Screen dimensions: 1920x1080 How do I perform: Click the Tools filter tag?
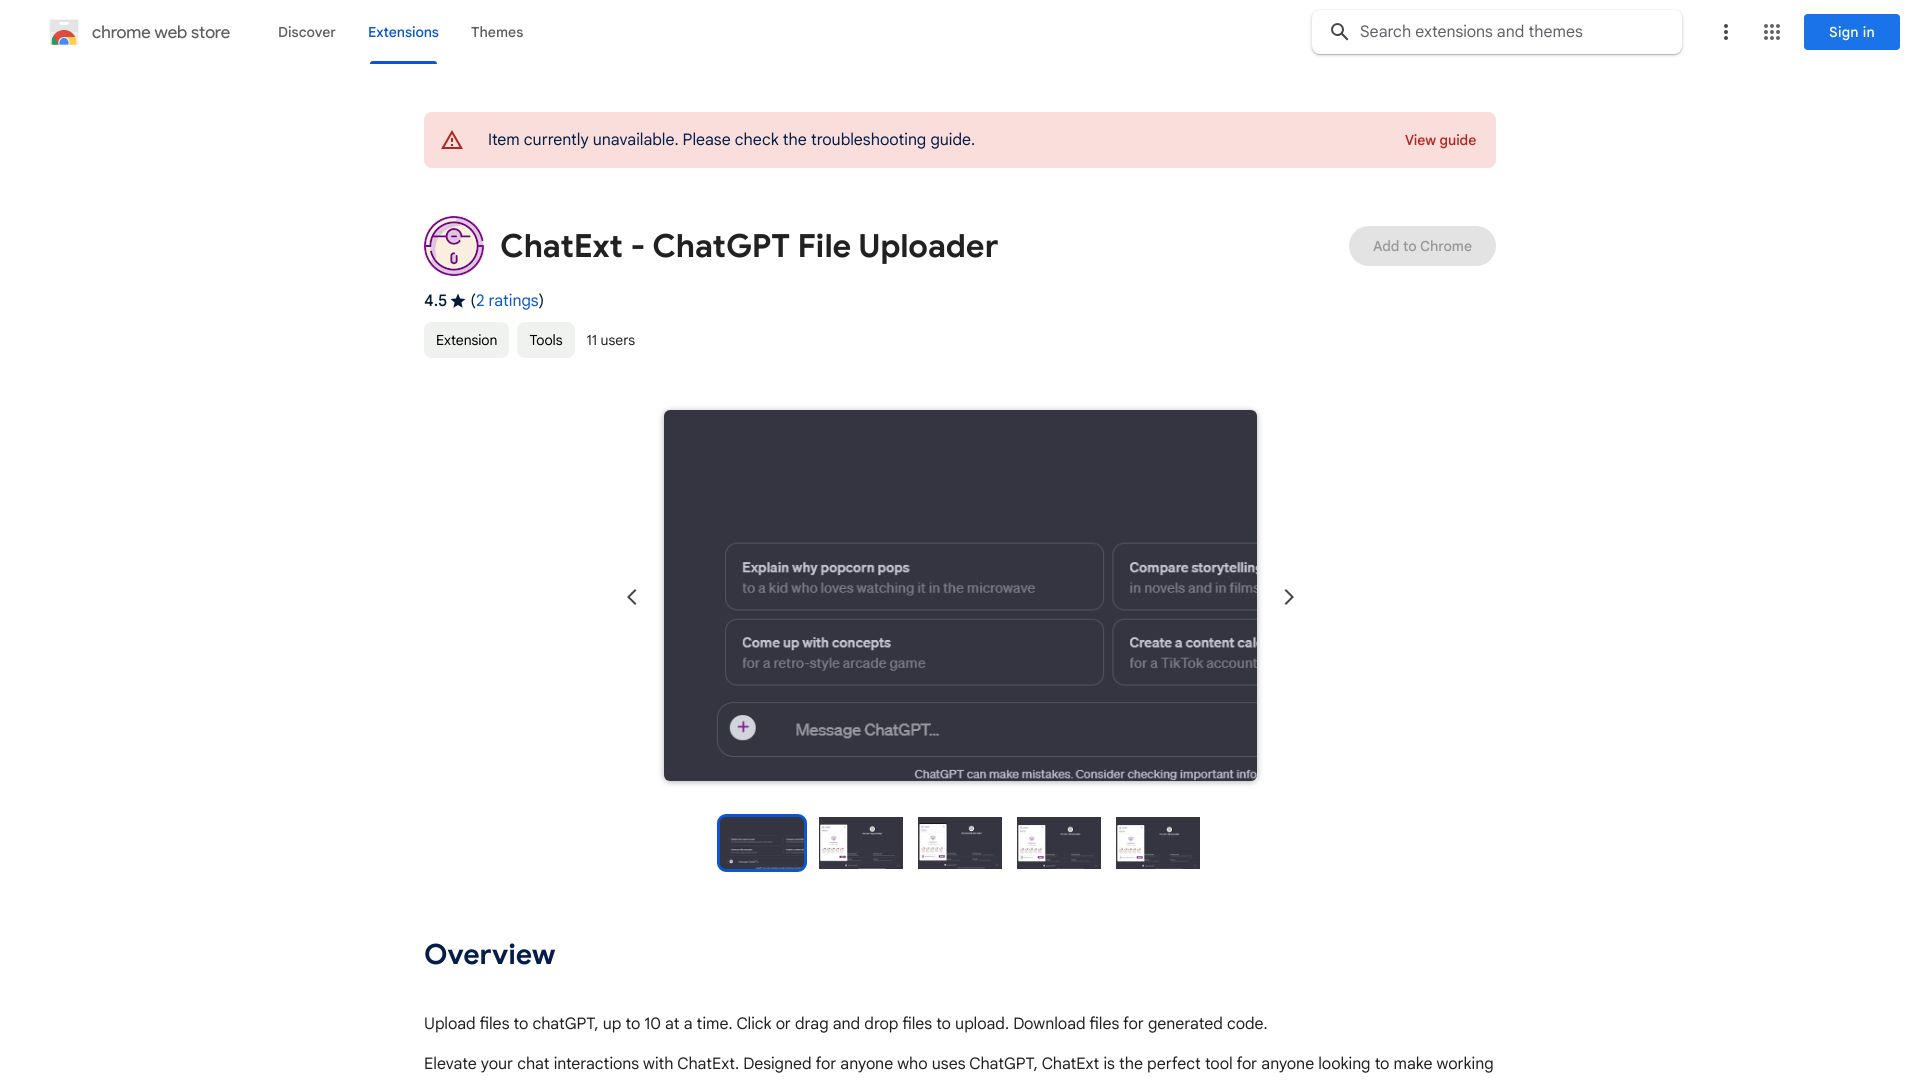click(x=545, y=340)
